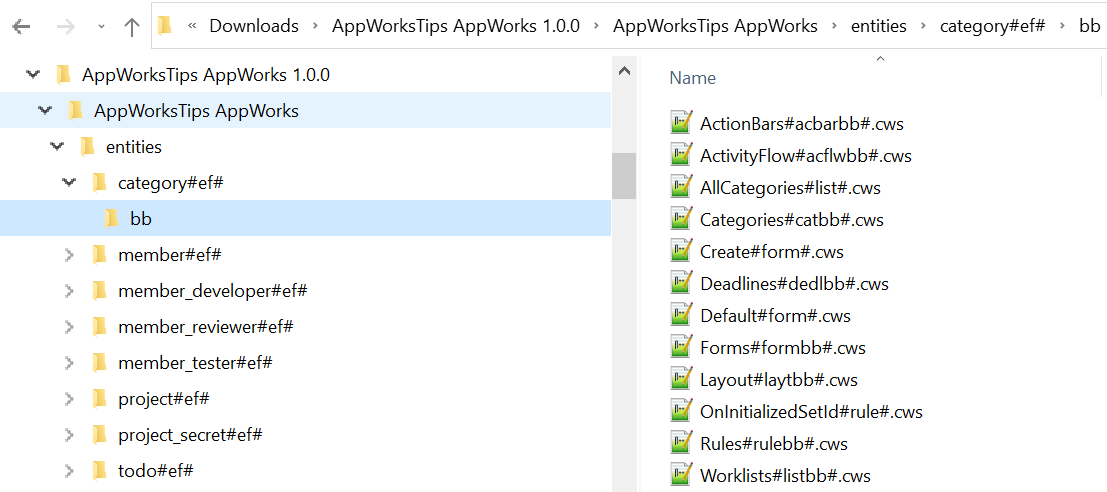Go back with the Back arrow
The image size is (1107, 492).
pyautogui.click(x=21, y=27)
